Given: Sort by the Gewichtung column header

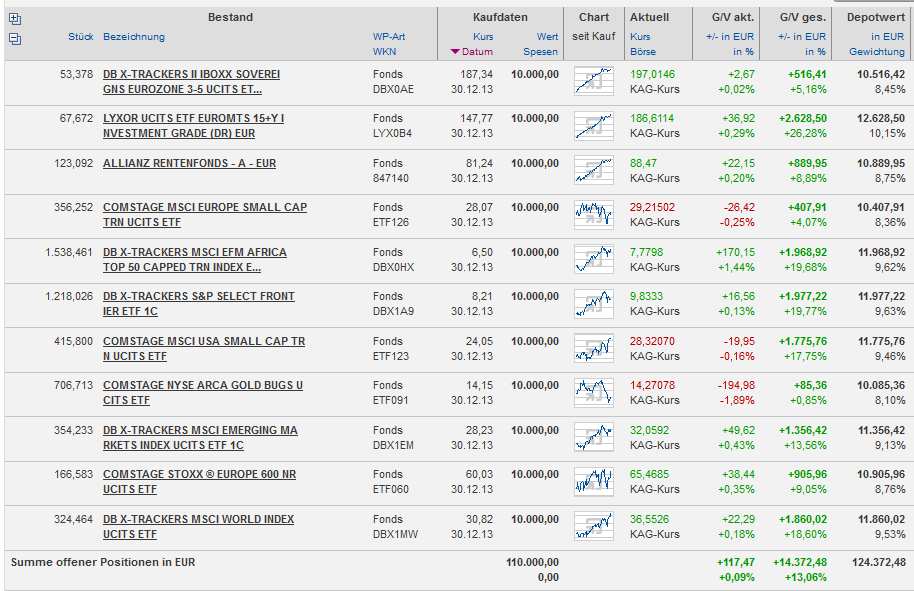Looking at the screenshot, I should click(x=876, y=52).
